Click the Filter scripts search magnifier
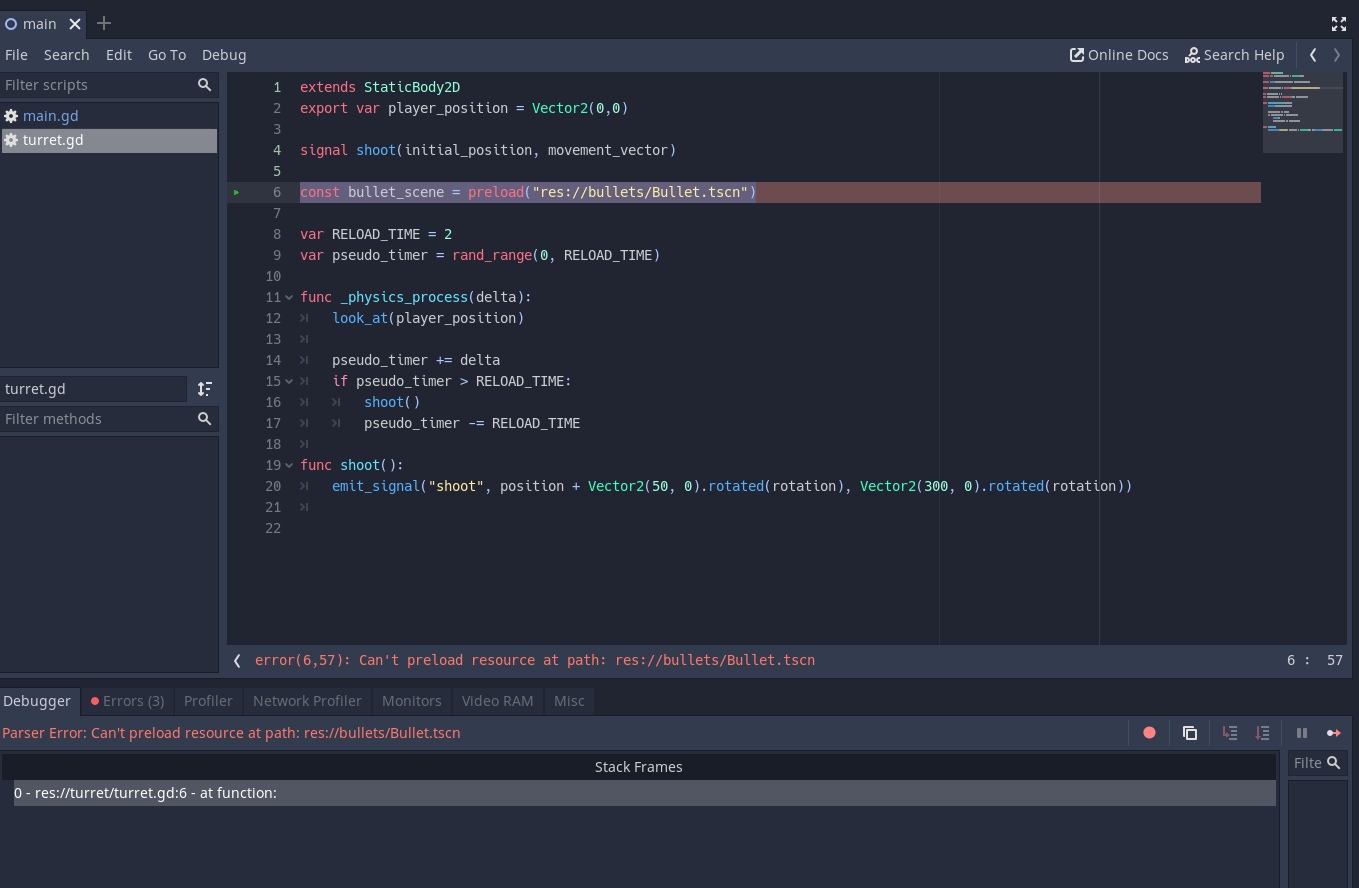Viewport: 1359px width, 888px height. (x=204, y=85)
